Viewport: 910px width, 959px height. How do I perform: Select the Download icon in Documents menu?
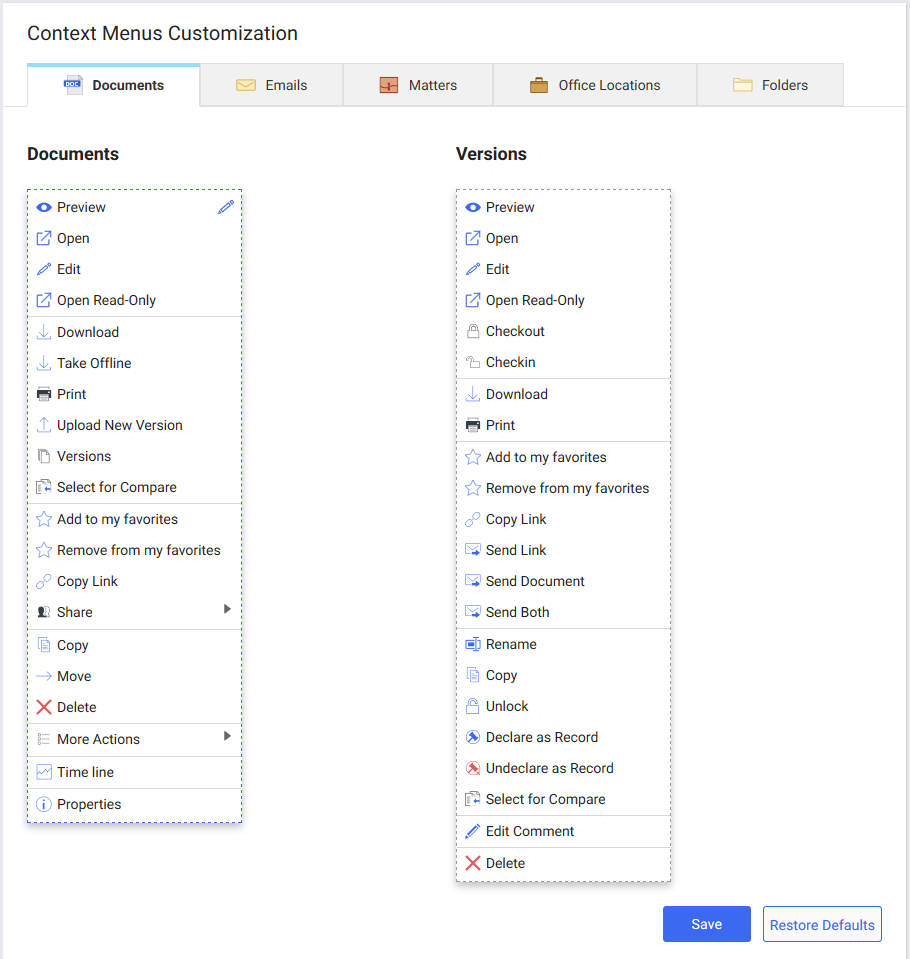click(x=44, y=332)
